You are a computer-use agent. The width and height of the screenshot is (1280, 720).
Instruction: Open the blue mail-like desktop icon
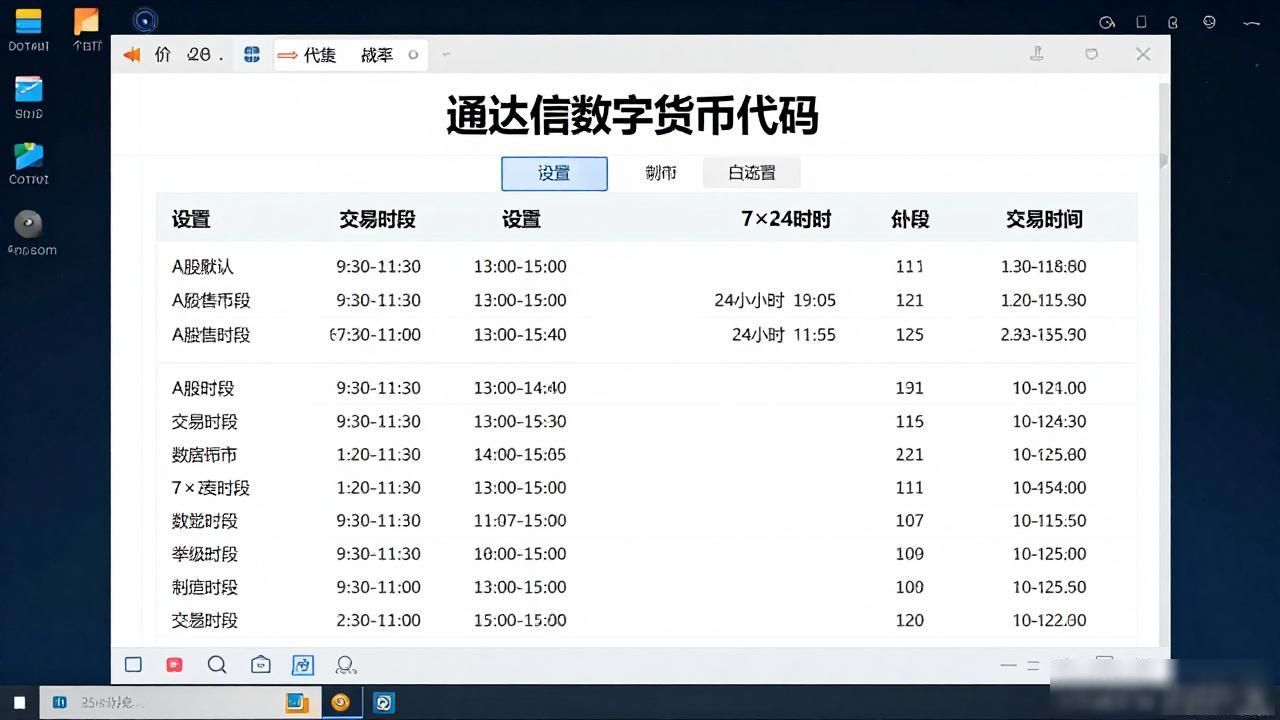[x=28, y=89]
